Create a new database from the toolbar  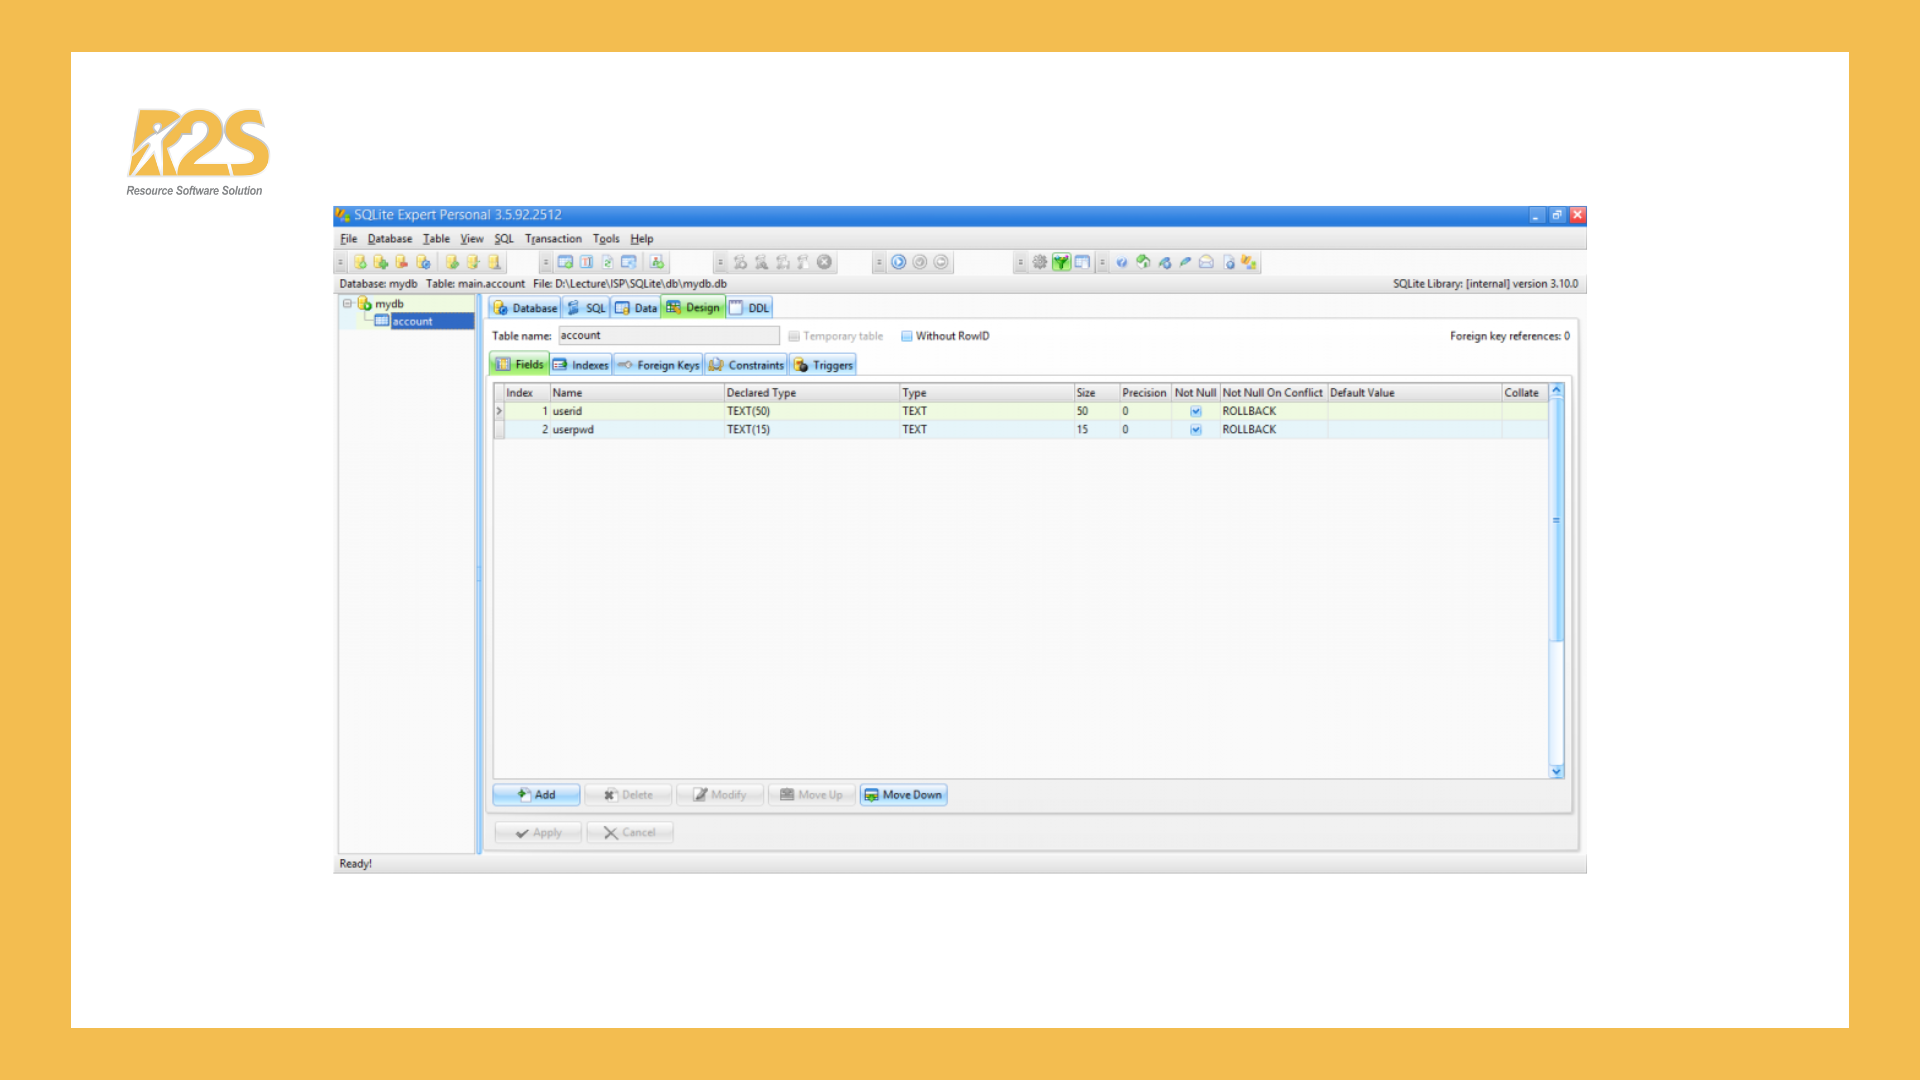[x=358, y=262]
